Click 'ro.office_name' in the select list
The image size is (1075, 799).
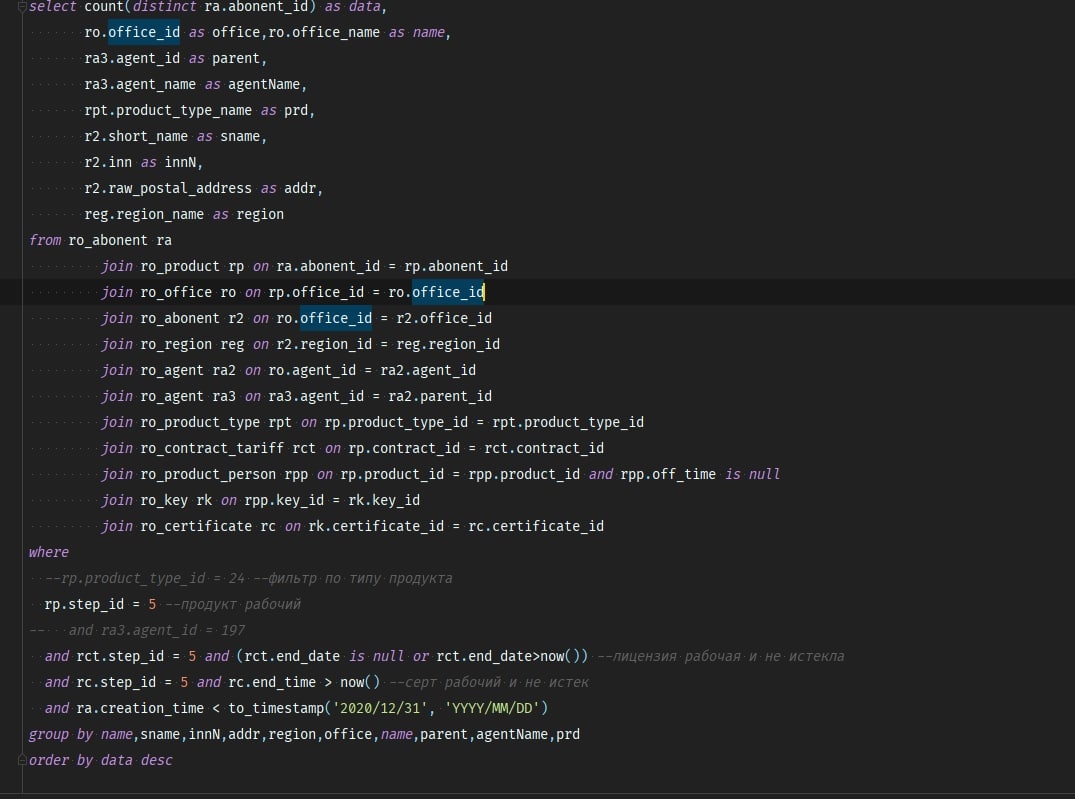324,32
